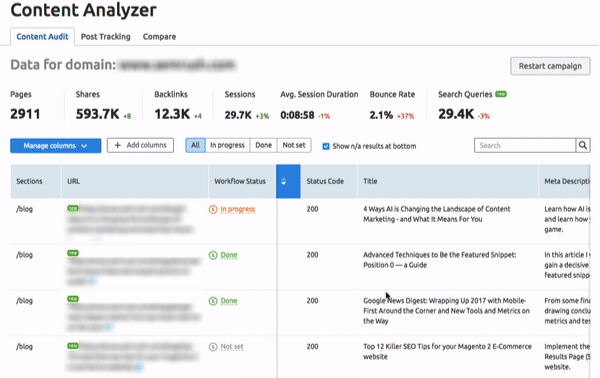Click the green new badge on Search Queries
Screen dimensions: 600x378
coord(501,94)
